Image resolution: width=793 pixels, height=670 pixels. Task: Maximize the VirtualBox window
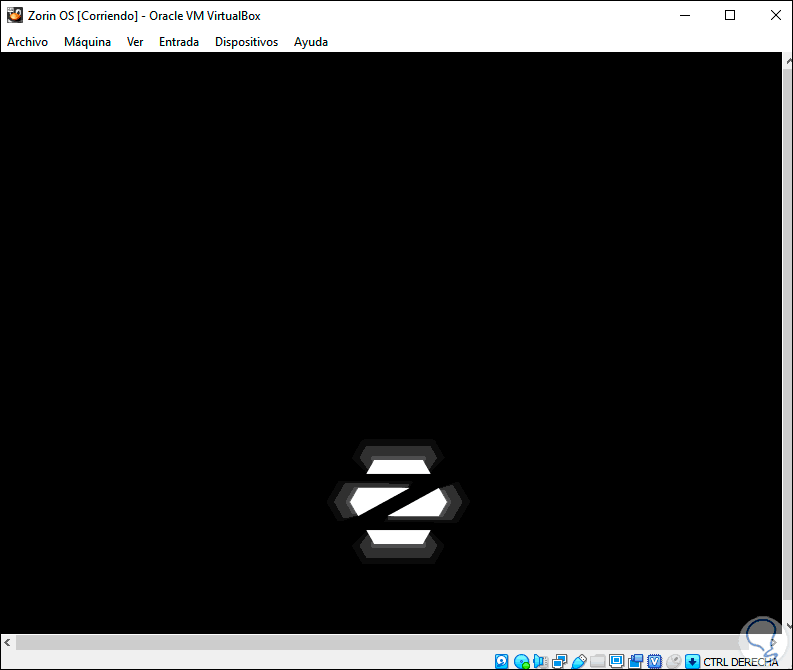coord(730,15)
